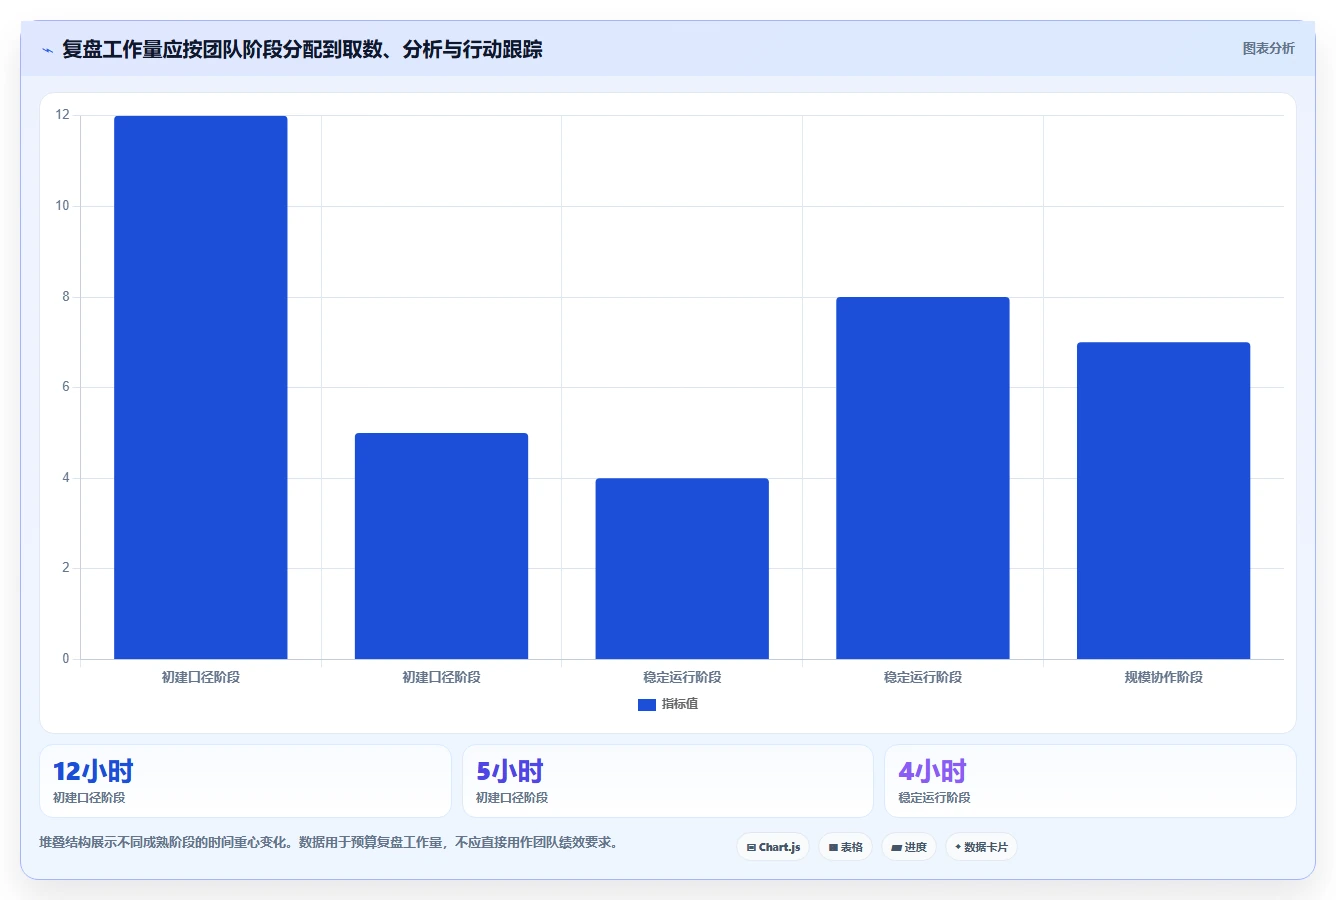1336x900 pixels.
Task: Open the 4小时 stat card
Action: pyautogui.click(x=1090, y=781)
